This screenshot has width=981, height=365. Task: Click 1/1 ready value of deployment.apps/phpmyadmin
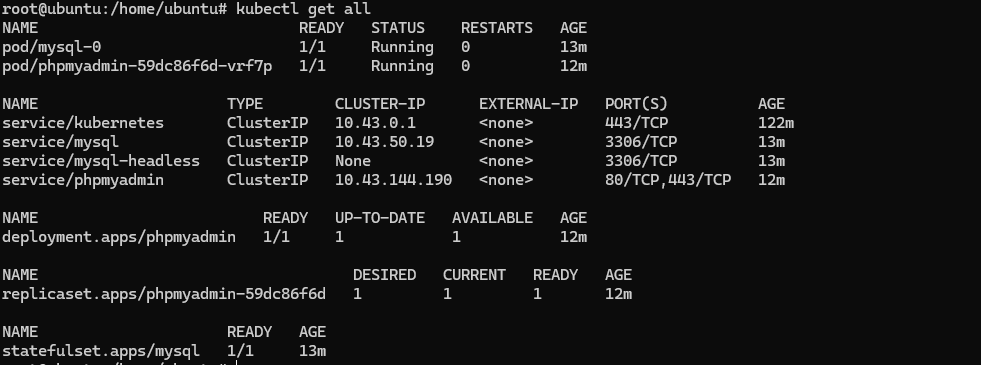click(277, 237)
